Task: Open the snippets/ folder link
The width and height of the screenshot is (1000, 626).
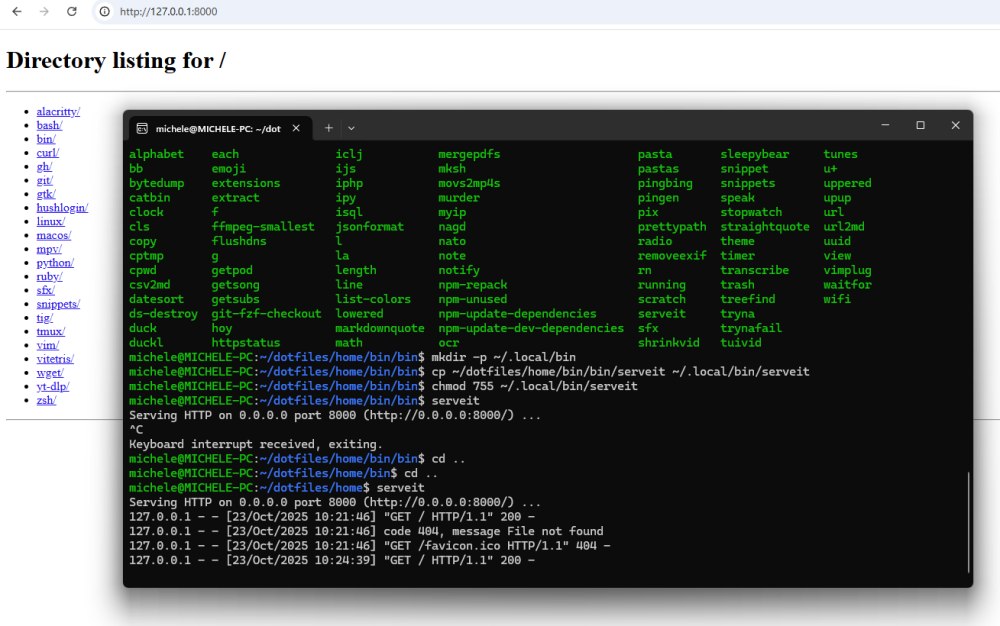Action: point(58,304)
